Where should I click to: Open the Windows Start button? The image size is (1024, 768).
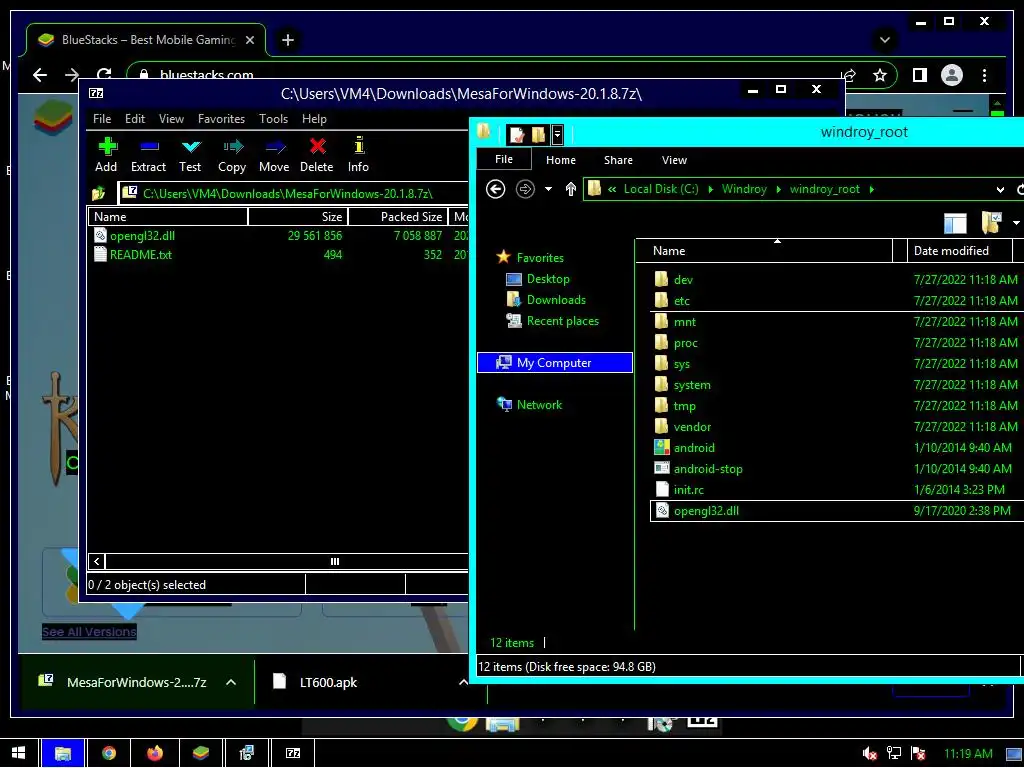click(18, 753)
